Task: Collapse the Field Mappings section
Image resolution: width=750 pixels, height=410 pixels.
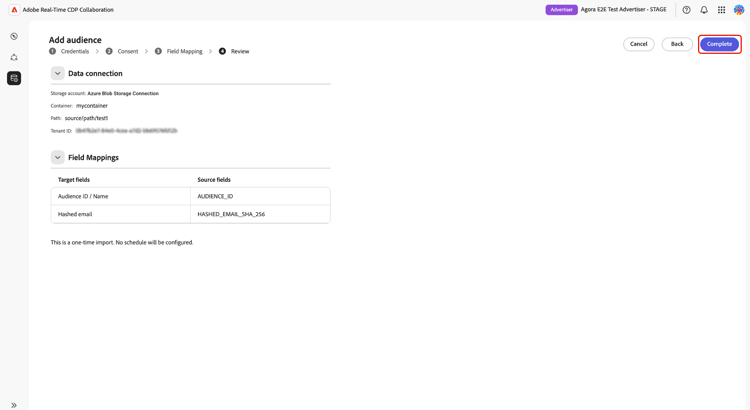Action: (x=57, y=157)
